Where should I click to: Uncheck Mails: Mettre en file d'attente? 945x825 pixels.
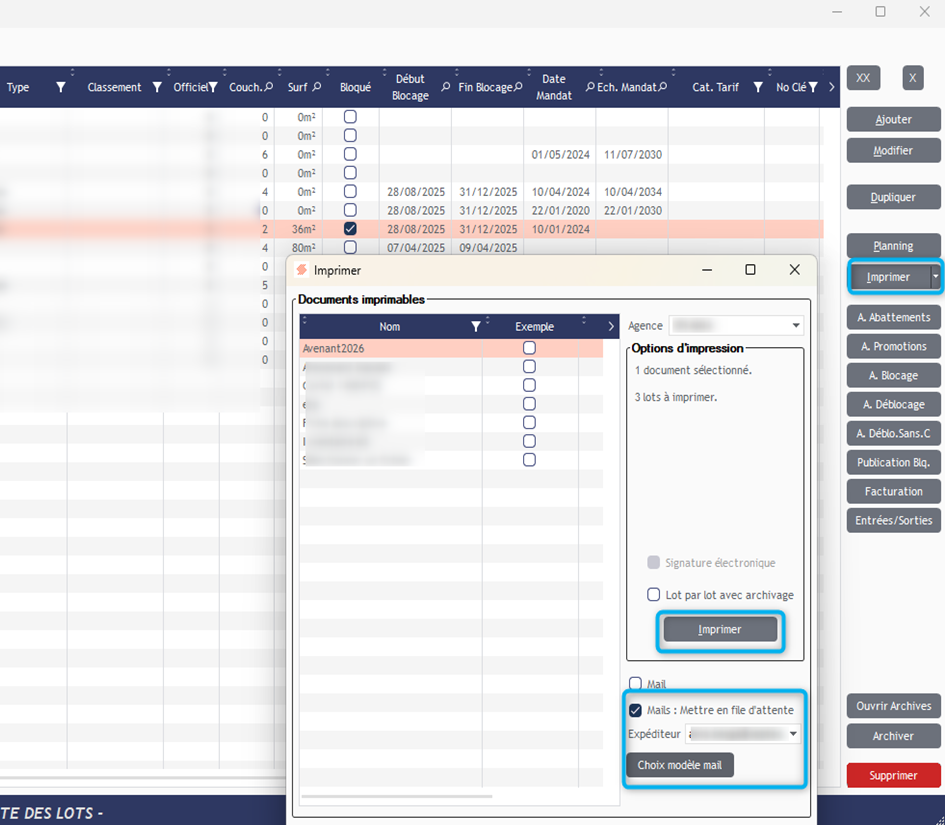pos(635,710)
